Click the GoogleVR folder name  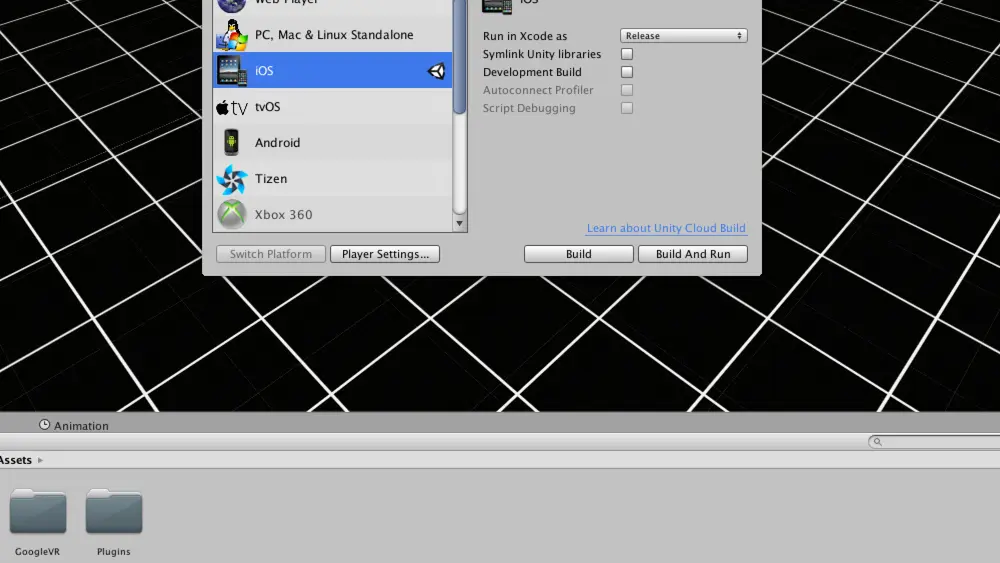38,552
